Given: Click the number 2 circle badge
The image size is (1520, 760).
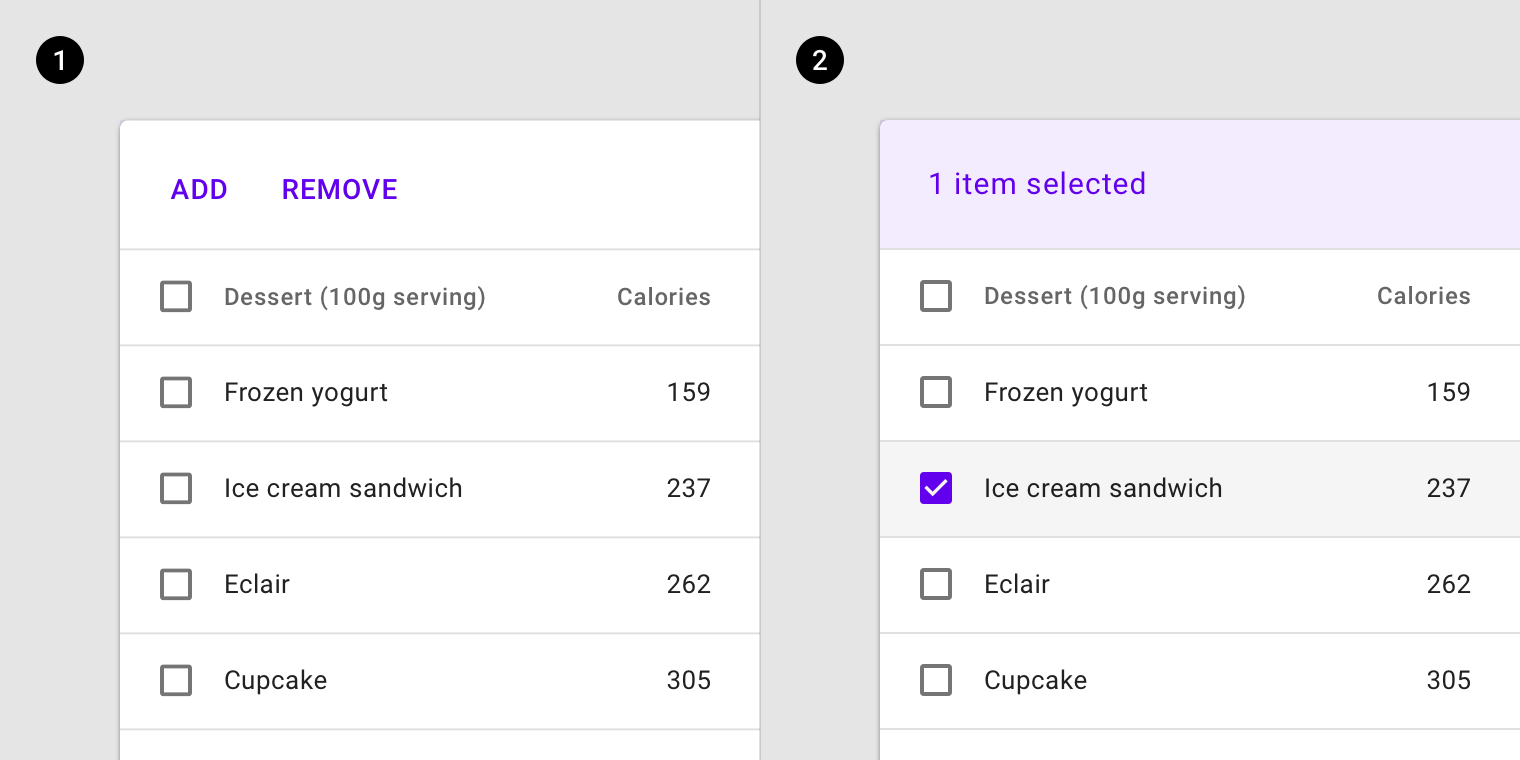Looking at the screenshot, I should (820, 61).
